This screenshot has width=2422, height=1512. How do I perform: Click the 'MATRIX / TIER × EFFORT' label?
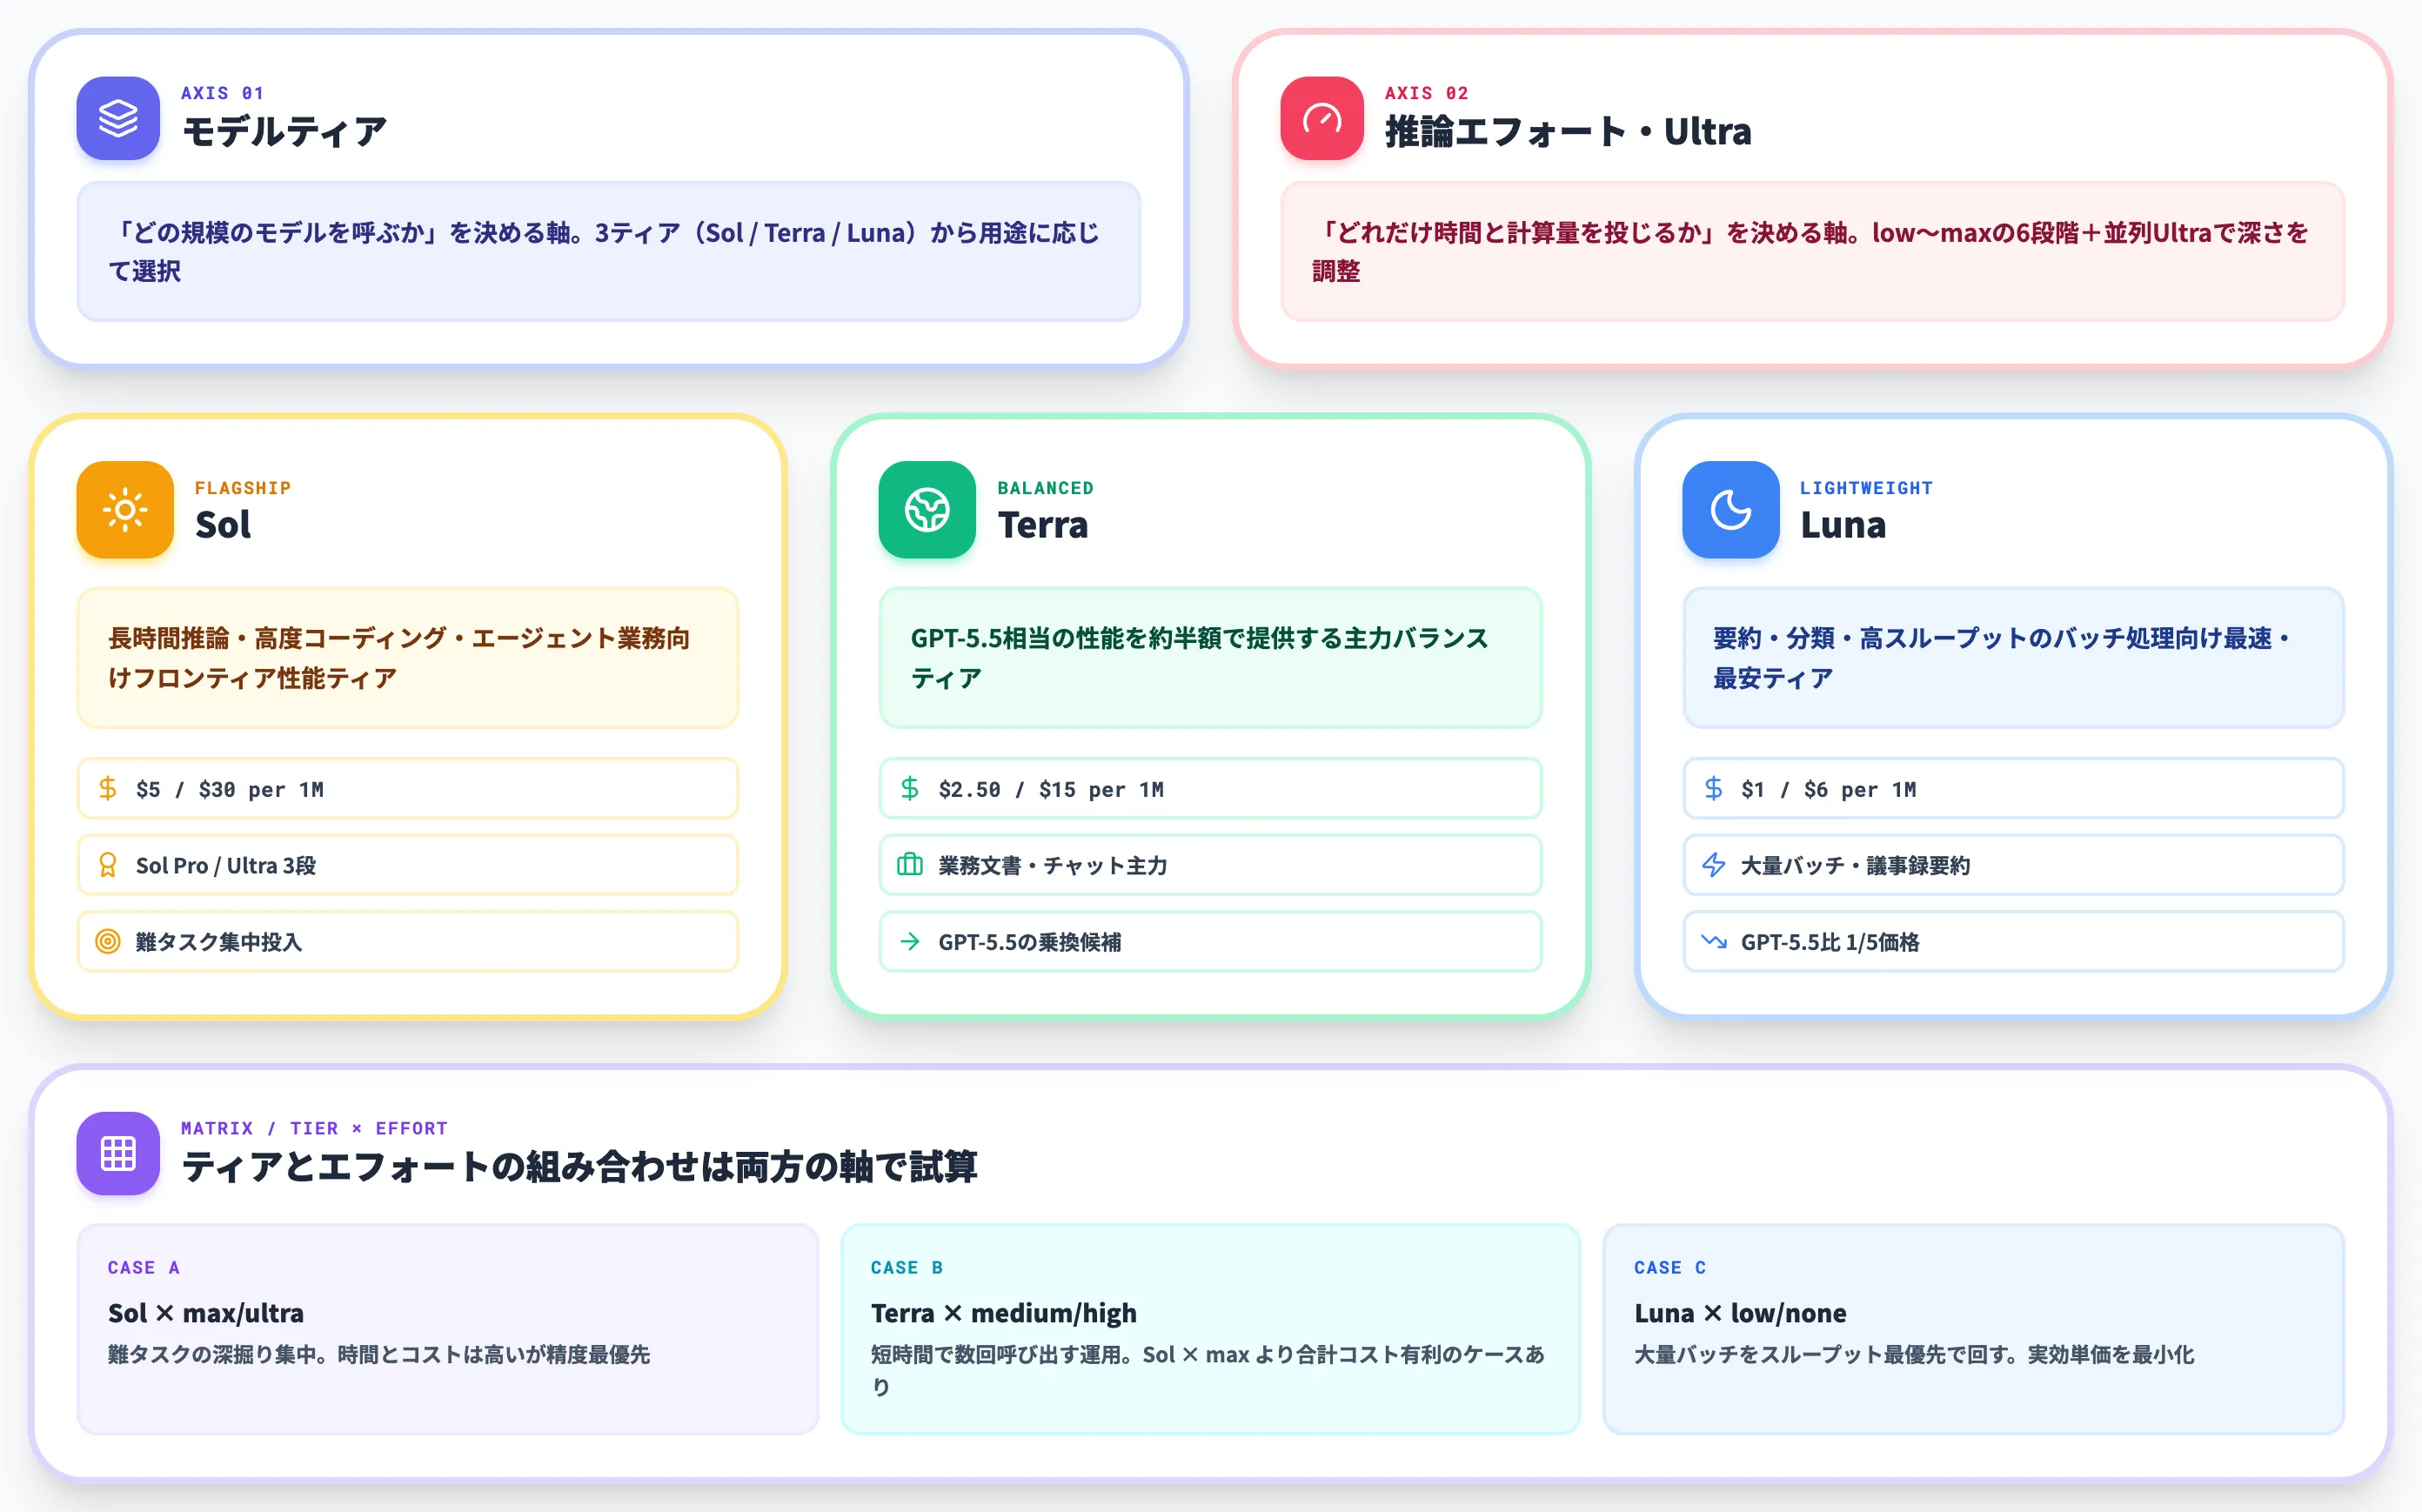pos(314,1128)
